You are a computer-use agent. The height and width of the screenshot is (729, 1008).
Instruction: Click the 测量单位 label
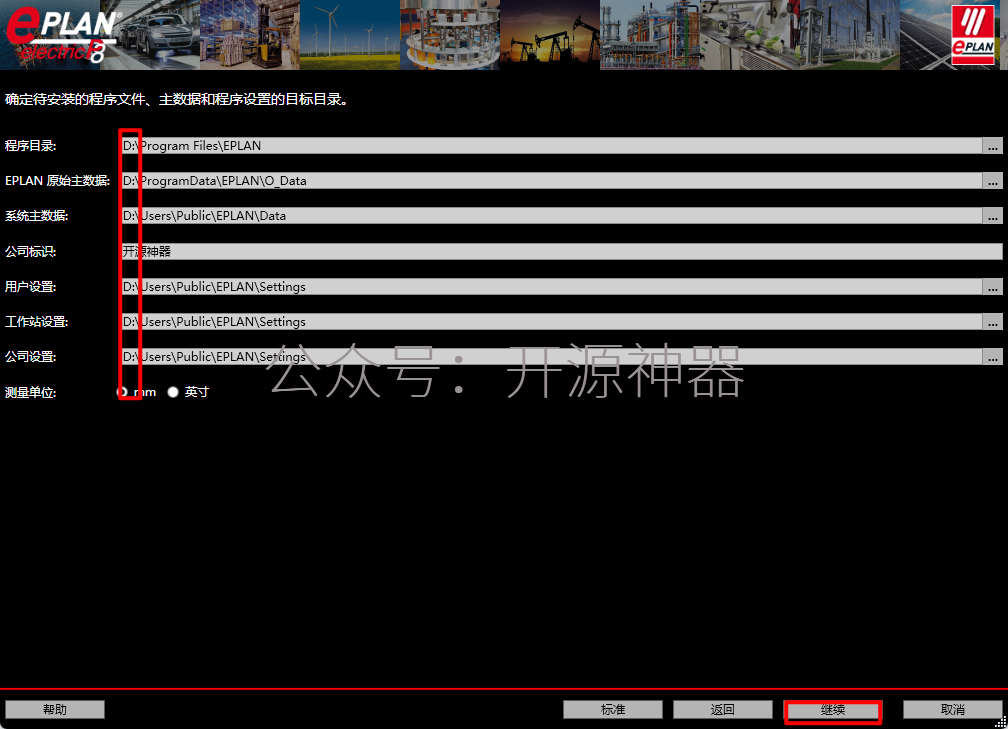click(x=30, y=392)
